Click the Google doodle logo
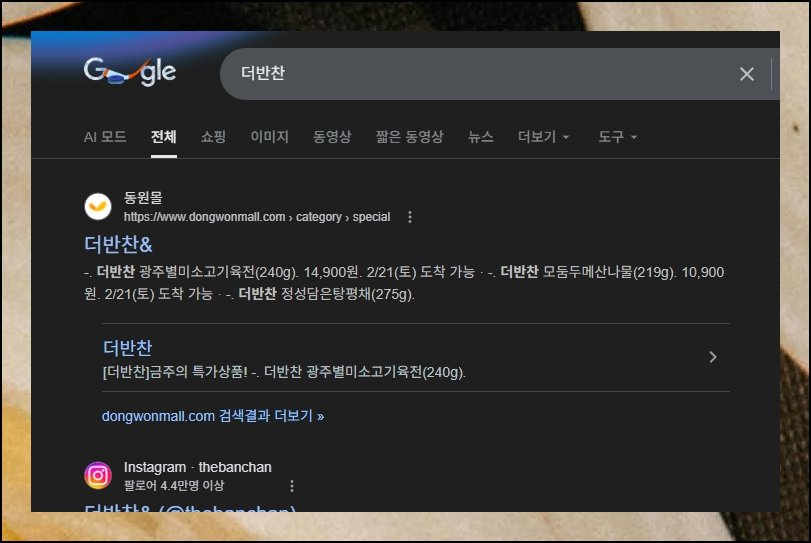The height and width of the screenshot is (543, 811). click(x=130, y=71)
